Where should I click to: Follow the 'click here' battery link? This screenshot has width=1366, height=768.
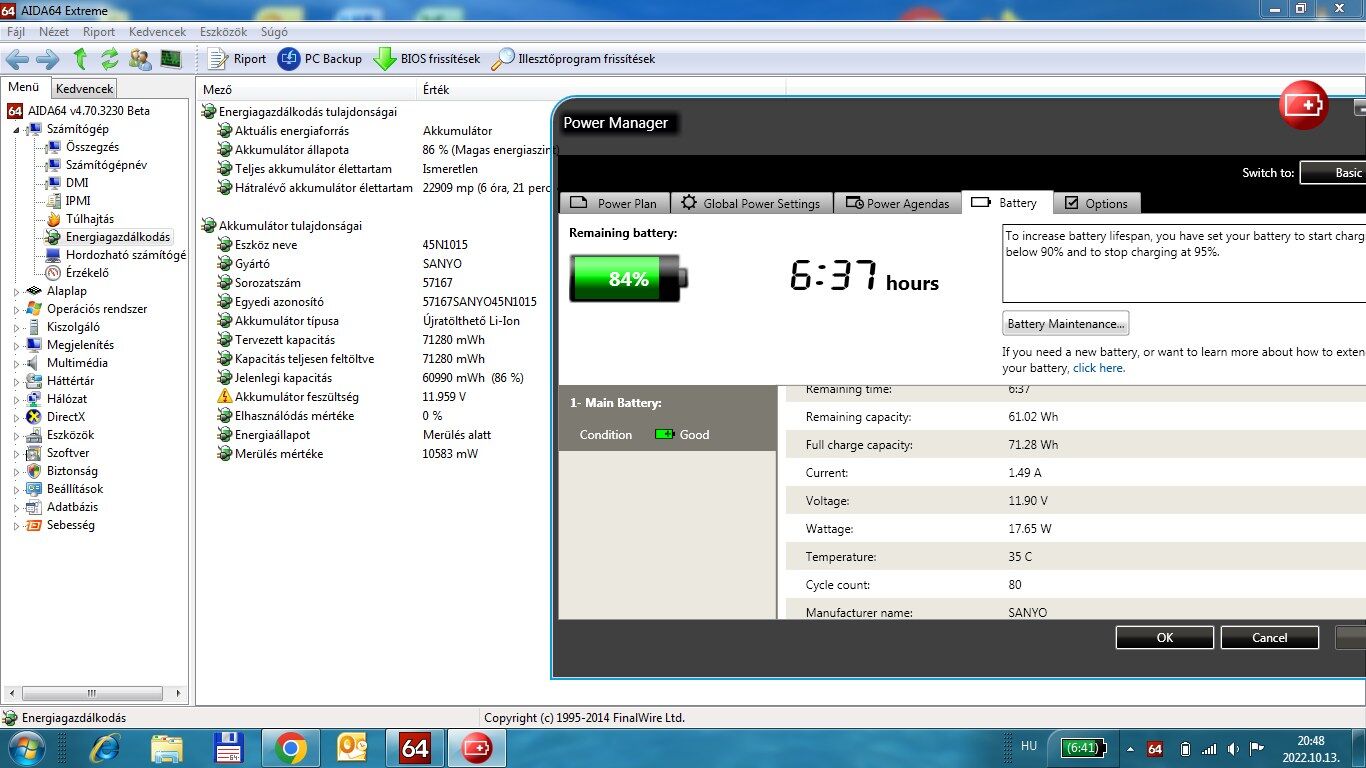(1098, 368)
